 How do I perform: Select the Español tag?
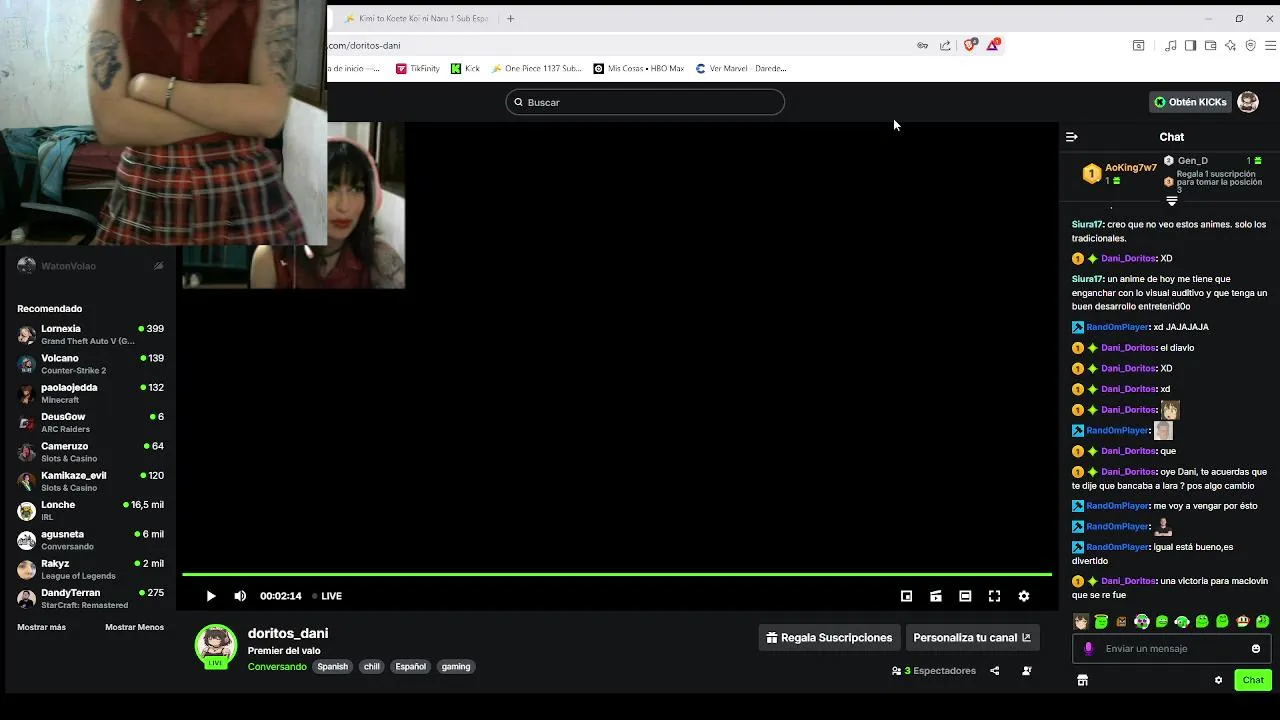tap(410, 667)
